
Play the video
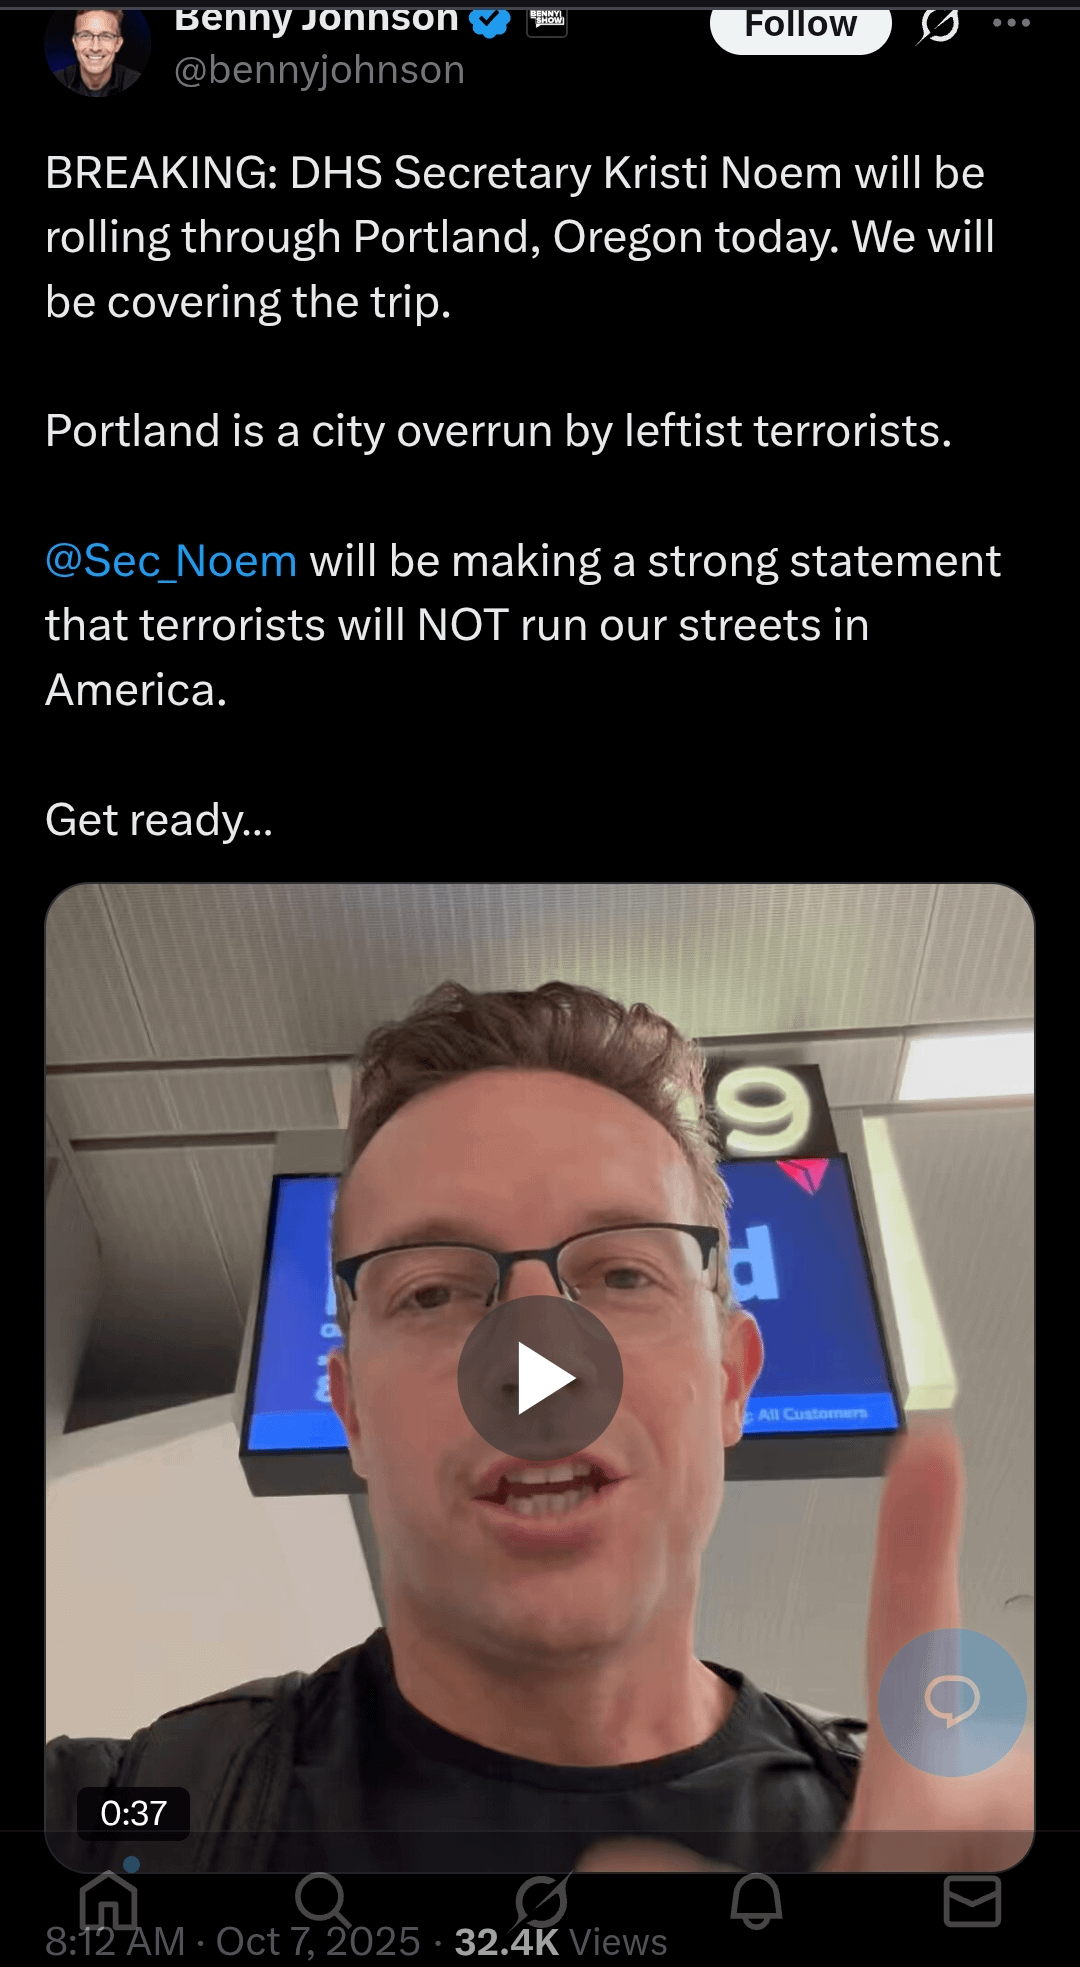540,1378
